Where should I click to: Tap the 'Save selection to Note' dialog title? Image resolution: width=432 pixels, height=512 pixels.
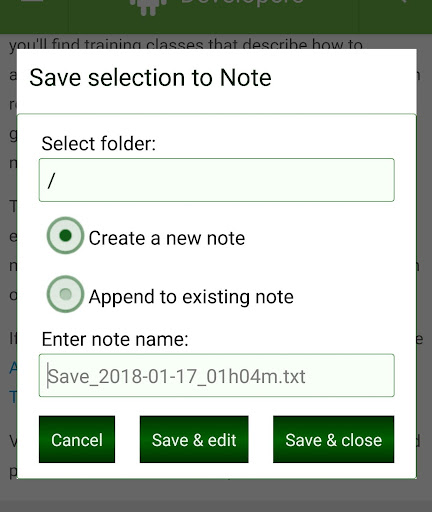coord(150,78)
